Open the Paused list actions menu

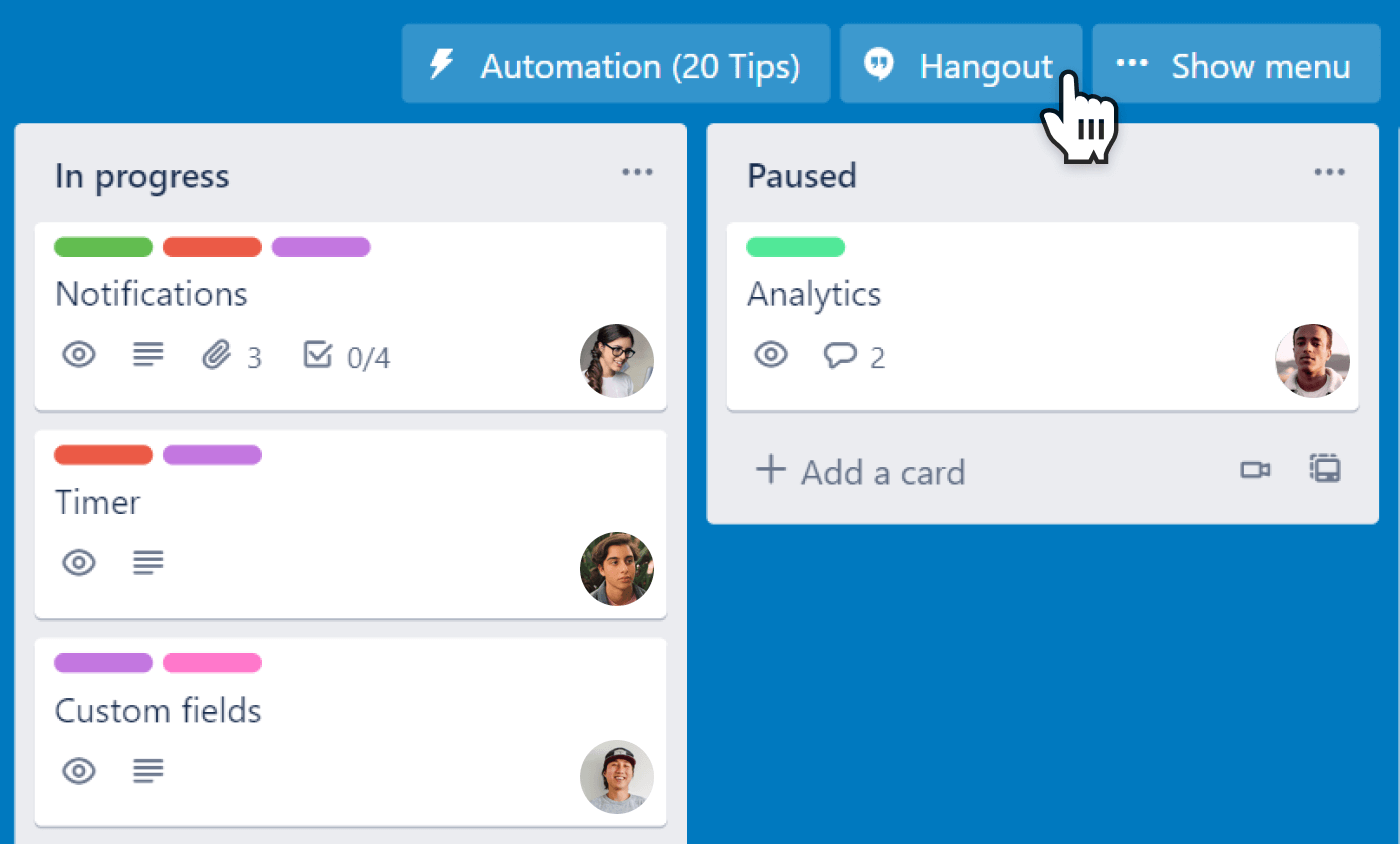coord(1329,173)
